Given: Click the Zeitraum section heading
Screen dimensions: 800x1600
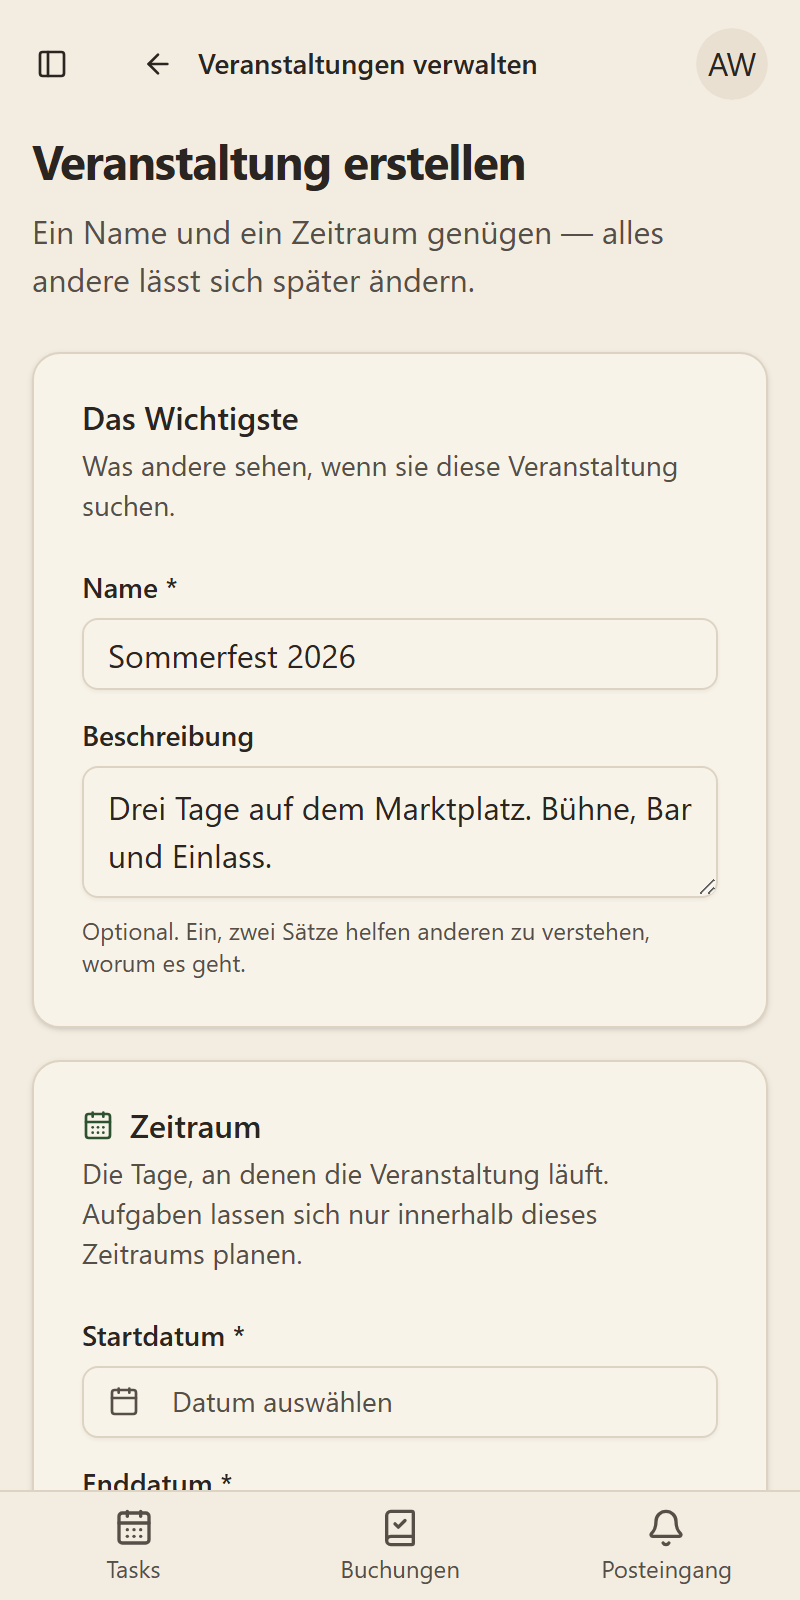Looking at the screenshot, I should coord(195,1127).
